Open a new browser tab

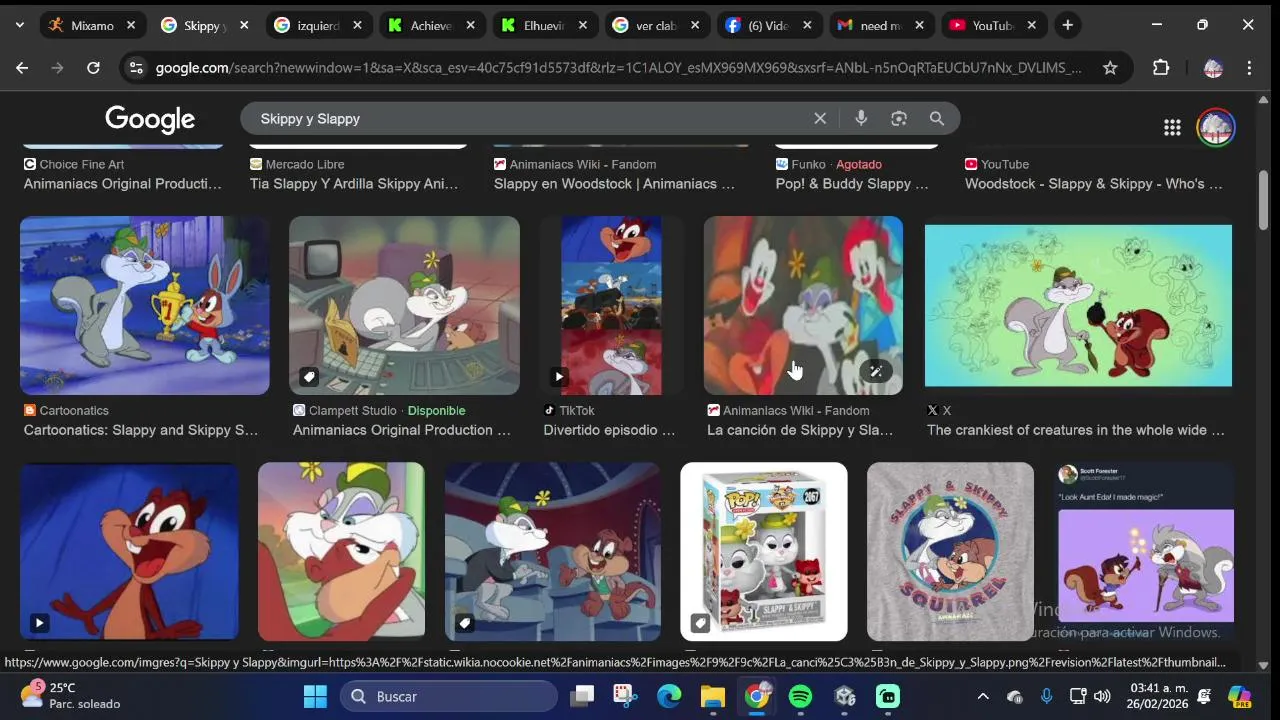pos(1068,25)
